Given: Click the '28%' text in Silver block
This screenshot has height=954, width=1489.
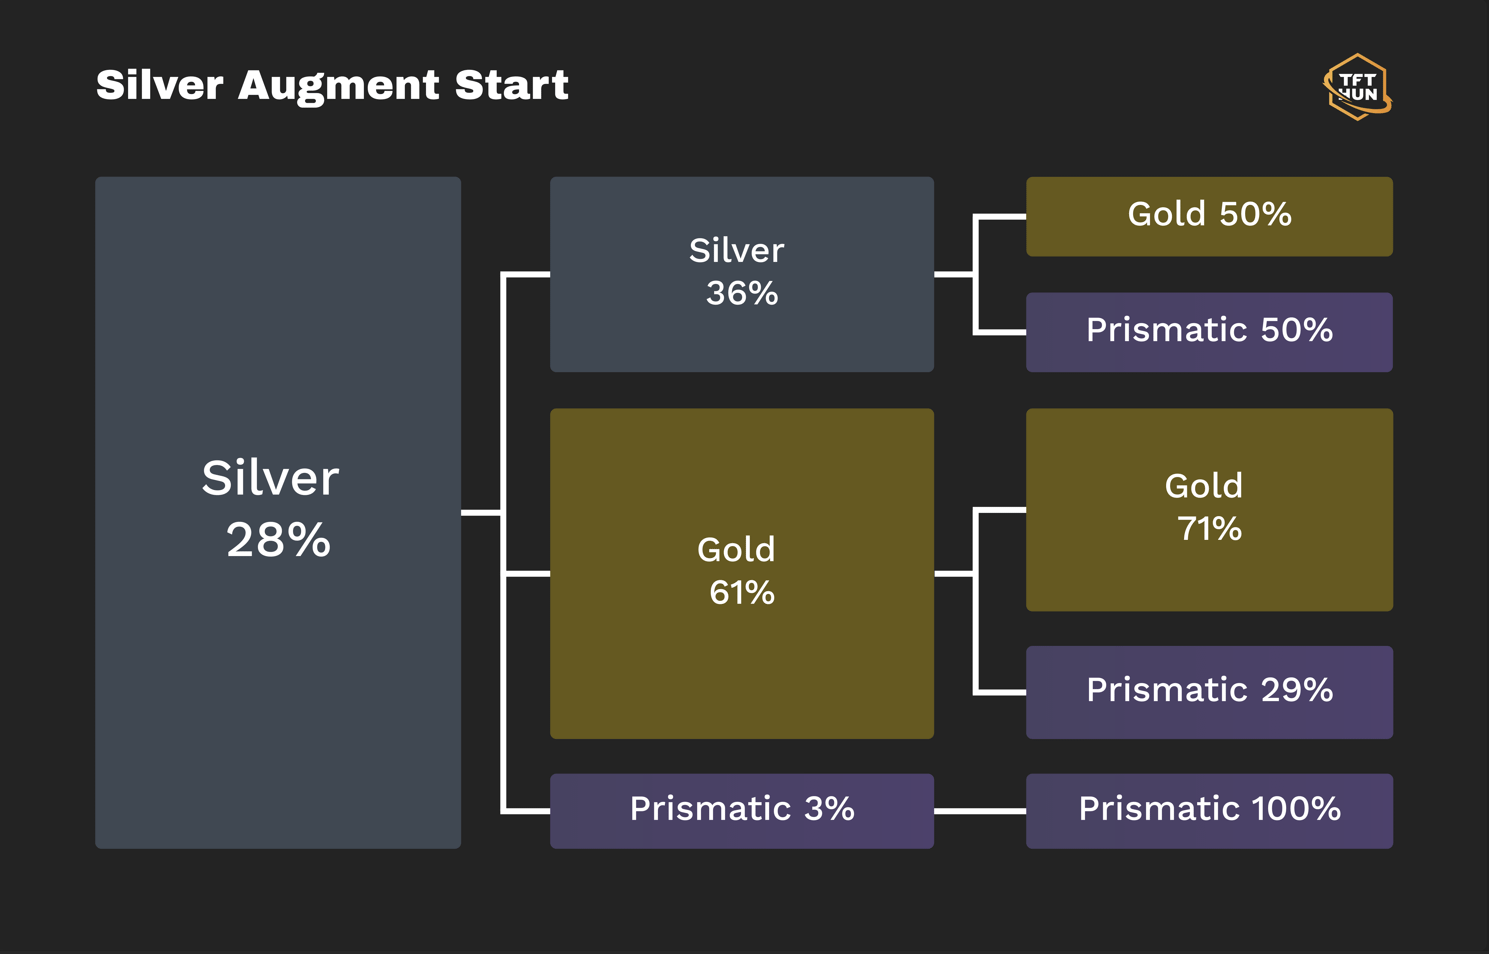Looking at the screenshot, I should (x=278, y=541).
